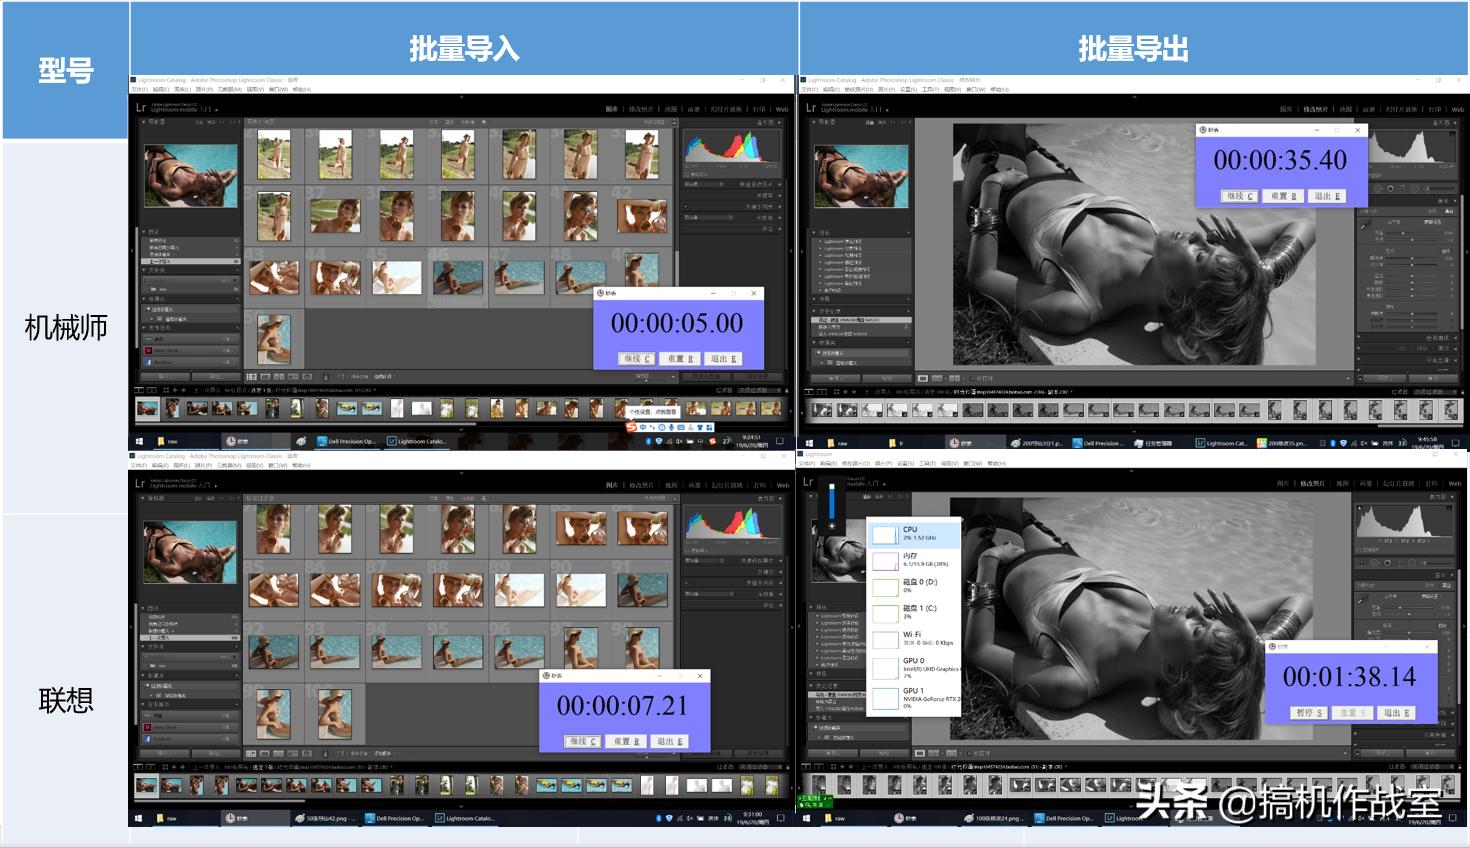Click Loupe view icon in 机械师 批量导出 toolbar
Screen dimensions: 1470x848
coord(923,379)
